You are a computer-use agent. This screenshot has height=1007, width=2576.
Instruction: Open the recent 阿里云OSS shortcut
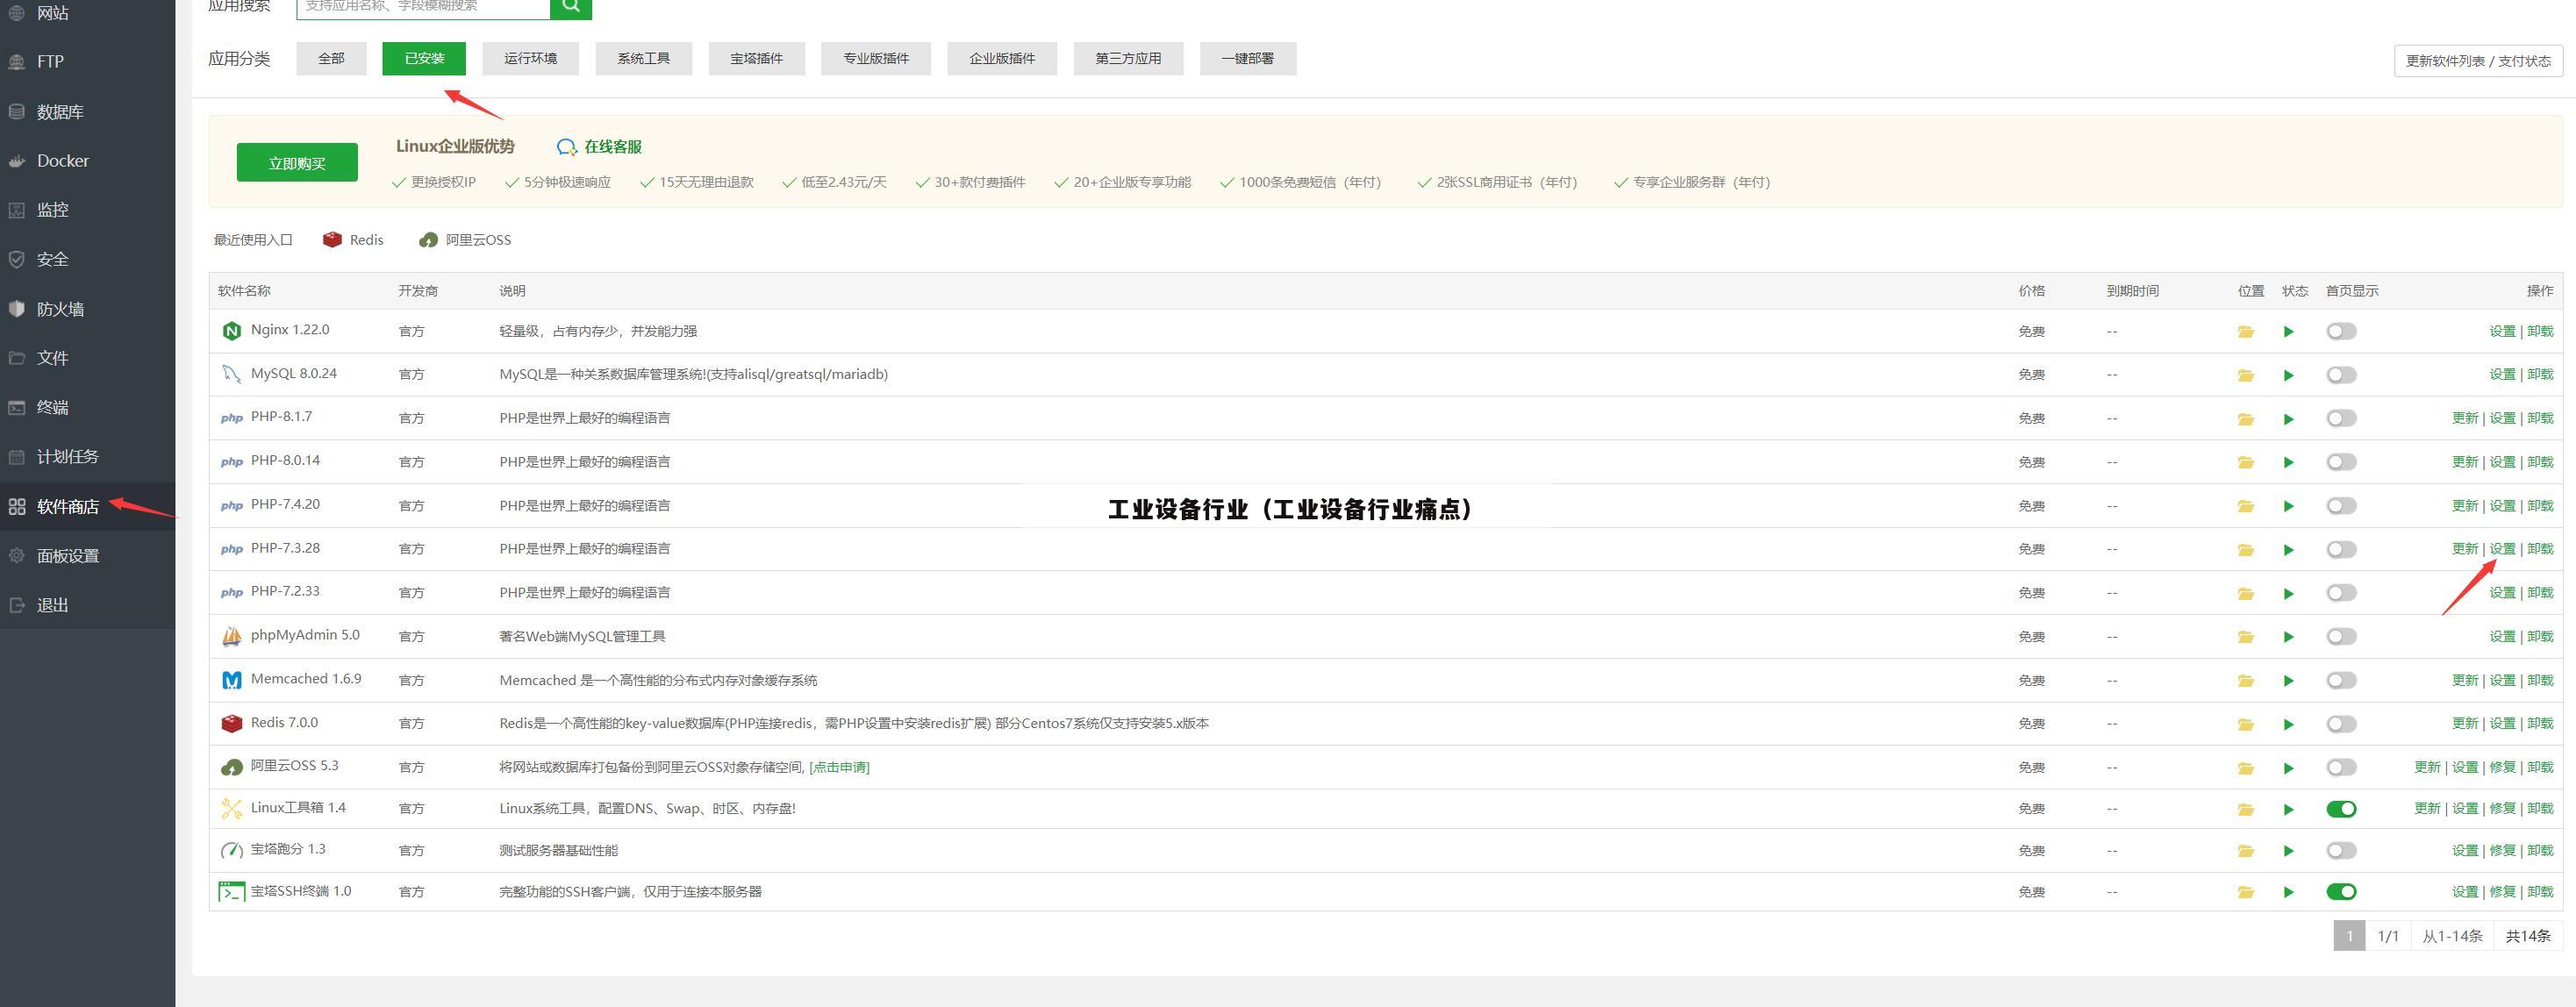pyautogui.click(x=465, y=240)
